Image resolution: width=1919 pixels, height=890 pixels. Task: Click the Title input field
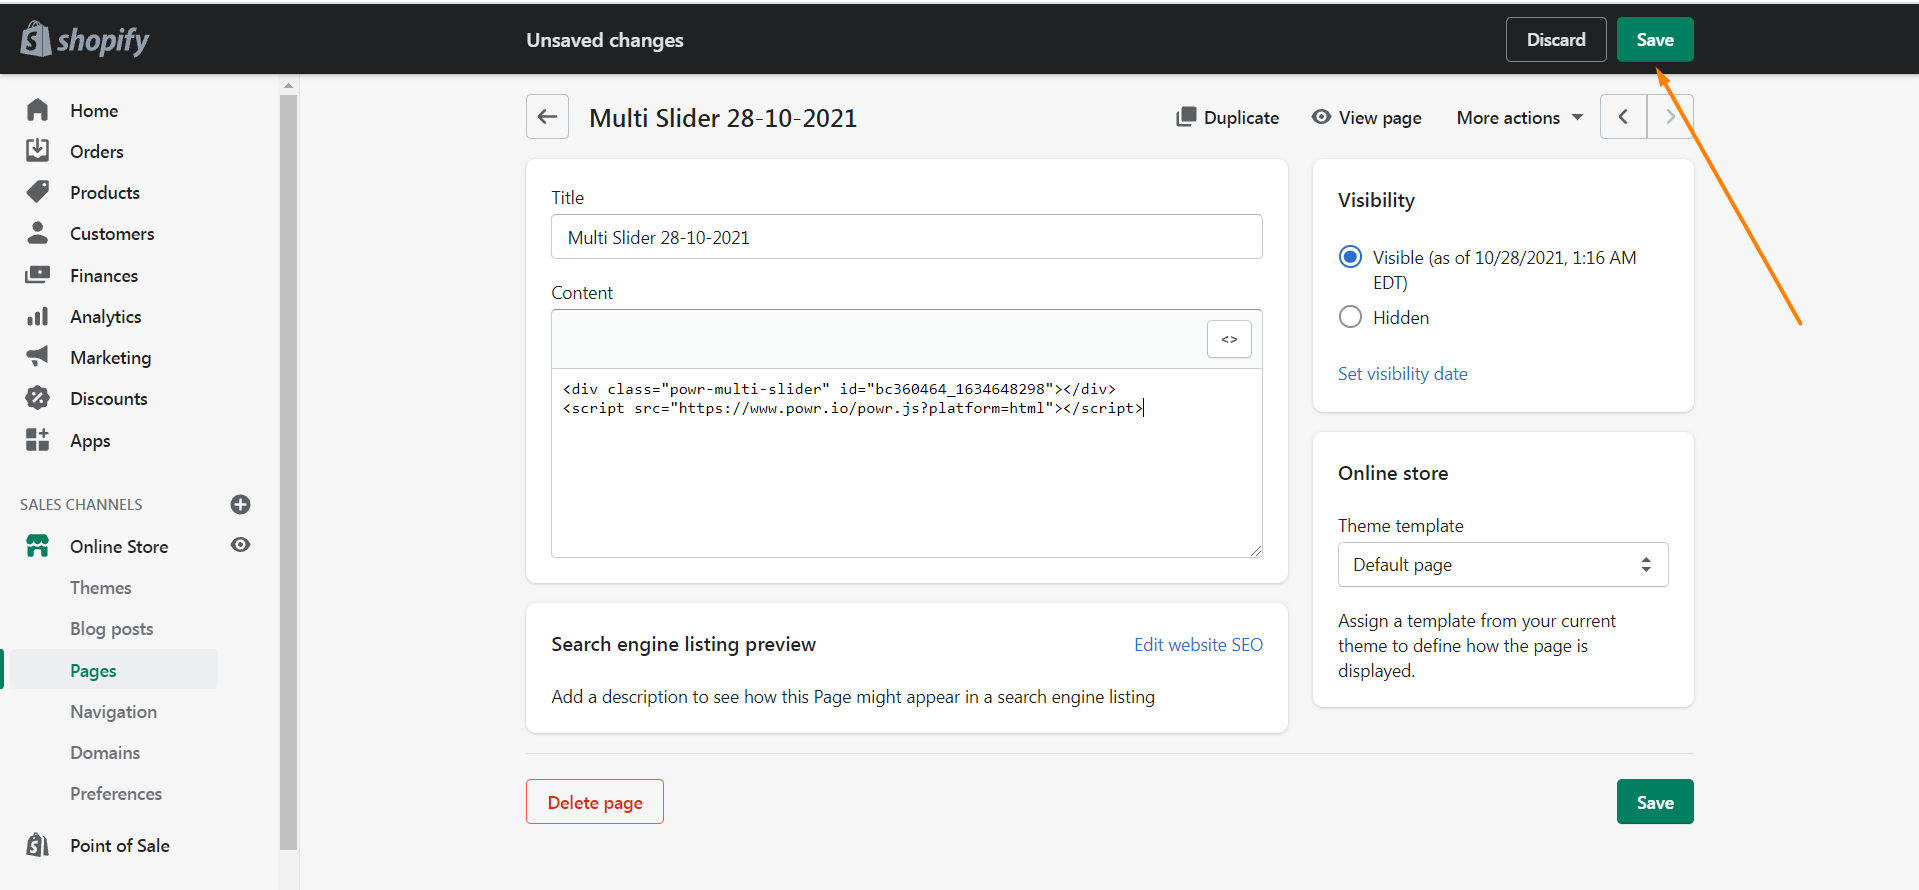coord(907,237)
